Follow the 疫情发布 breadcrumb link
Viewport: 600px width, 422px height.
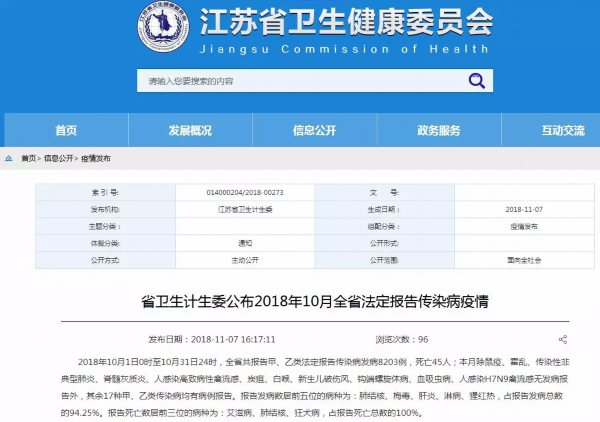(x=96, y=158)
